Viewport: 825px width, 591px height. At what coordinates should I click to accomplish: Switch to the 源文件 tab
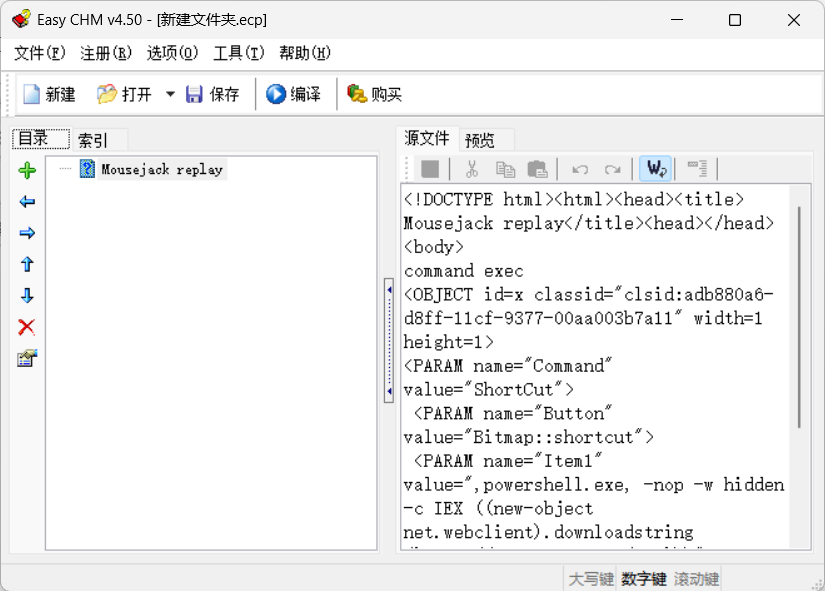[x=427, y=138]
